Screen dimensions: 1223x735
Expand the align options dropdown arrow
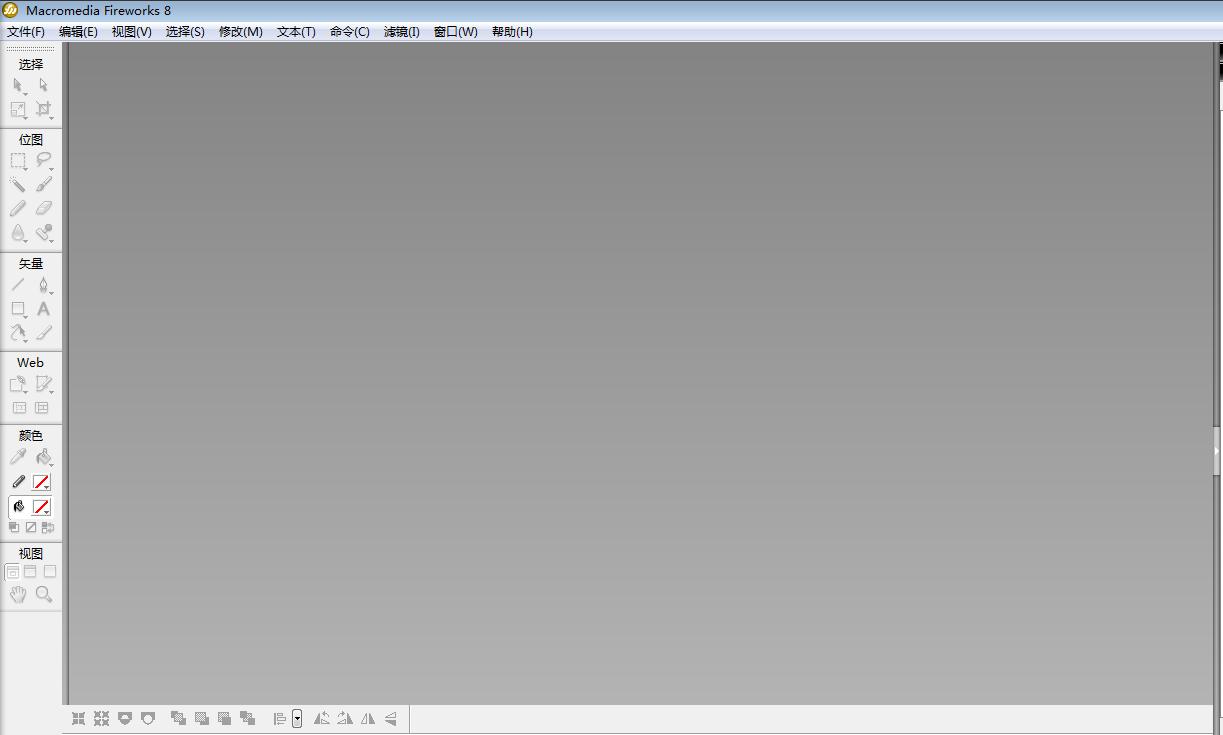[297, 718]
